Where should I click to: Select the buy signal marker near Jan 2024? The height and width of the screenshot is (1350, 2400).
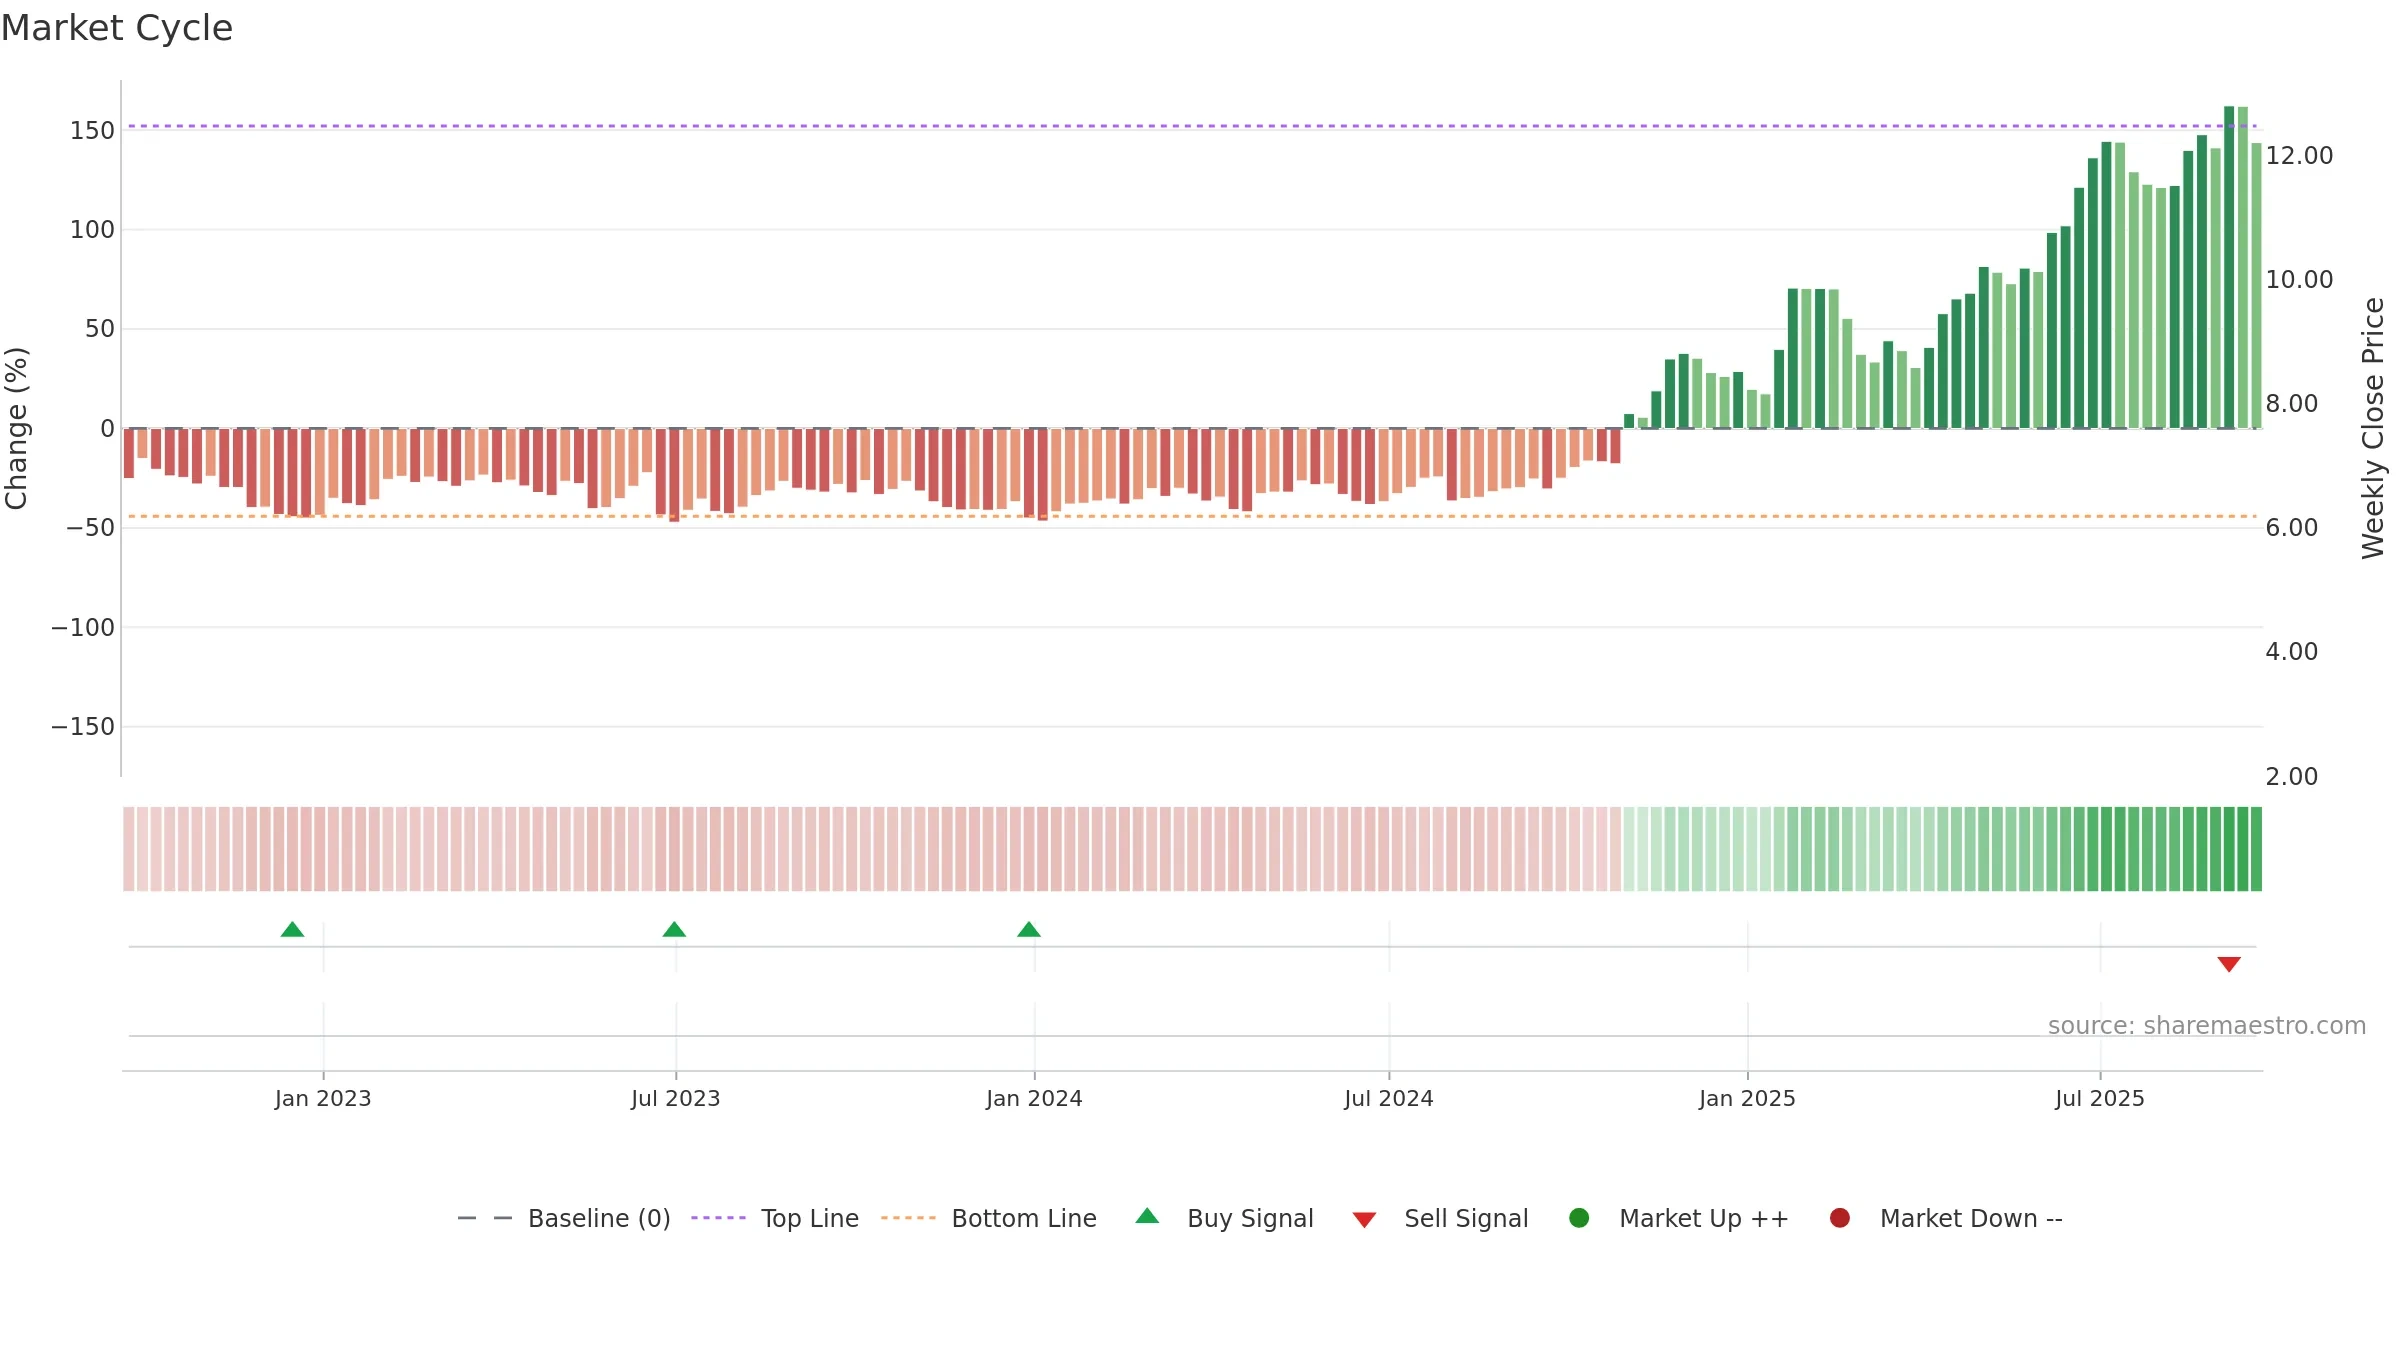(1029, 930)
